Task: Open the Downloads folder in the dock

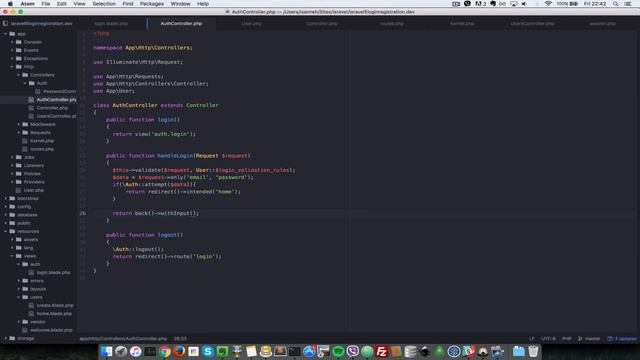Action: coord(518,351)
